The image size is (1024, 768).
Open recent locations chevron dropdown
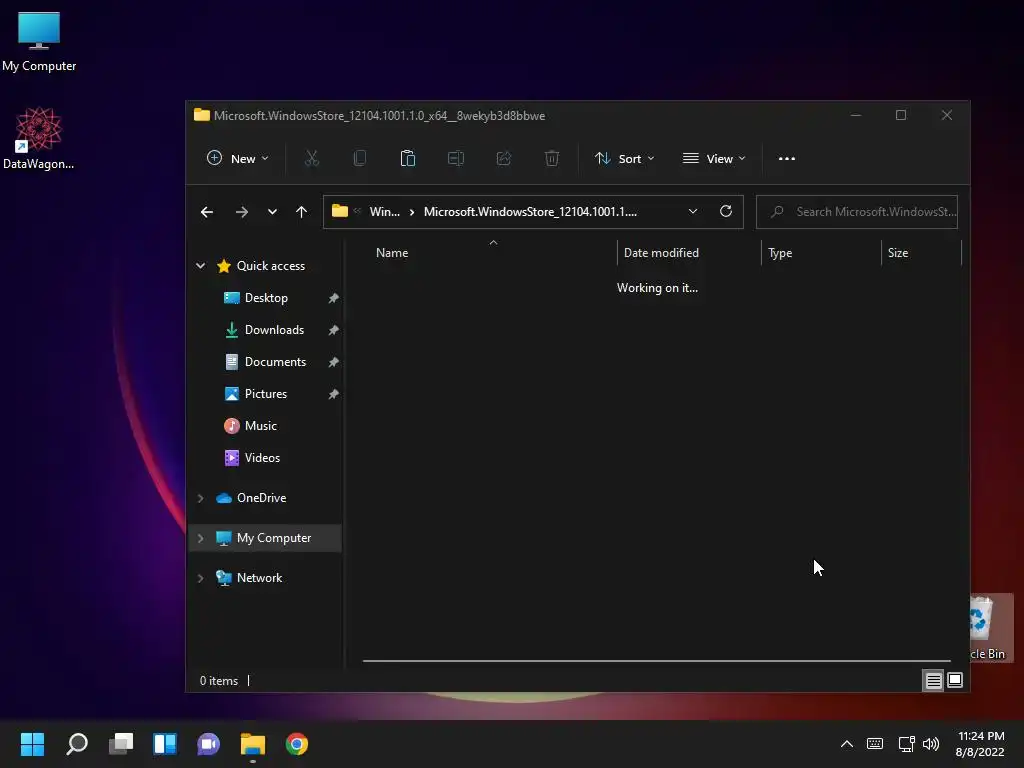tap(272, 212)
